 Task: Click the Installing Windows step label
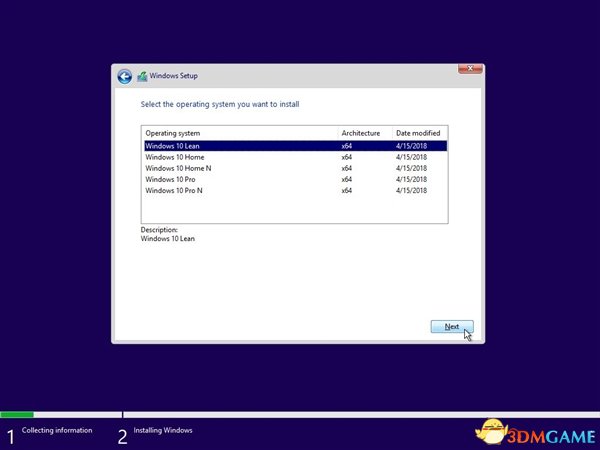163,430
